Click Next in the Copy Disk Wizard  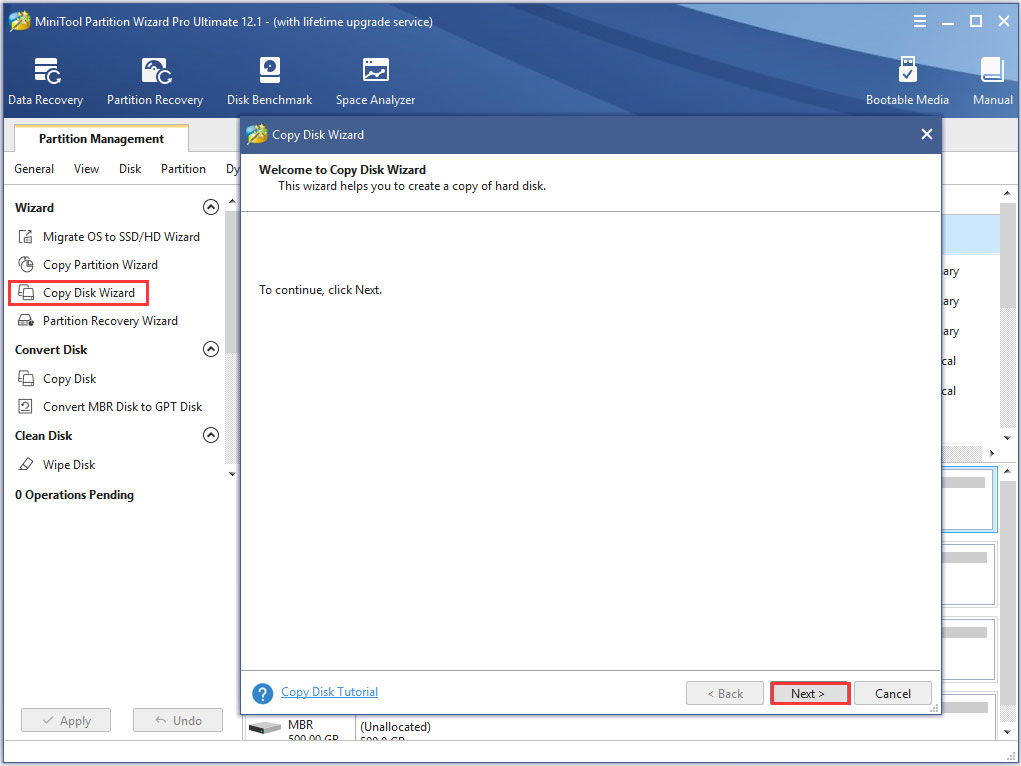[x=809, y=693]
